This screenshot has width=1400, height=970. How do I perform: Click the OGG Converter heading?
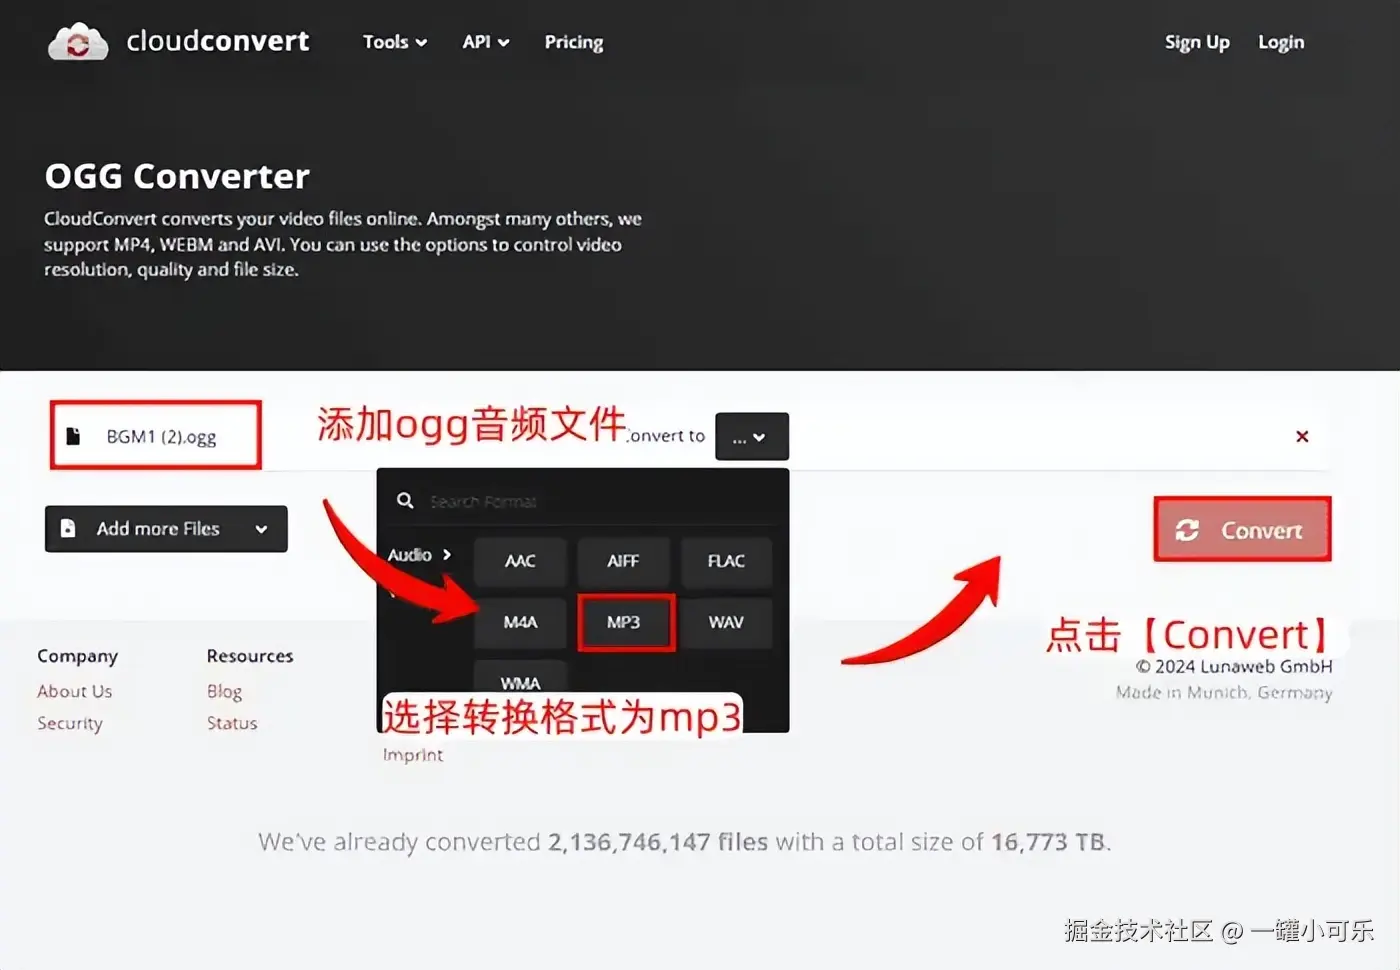[x=177, y=176]
